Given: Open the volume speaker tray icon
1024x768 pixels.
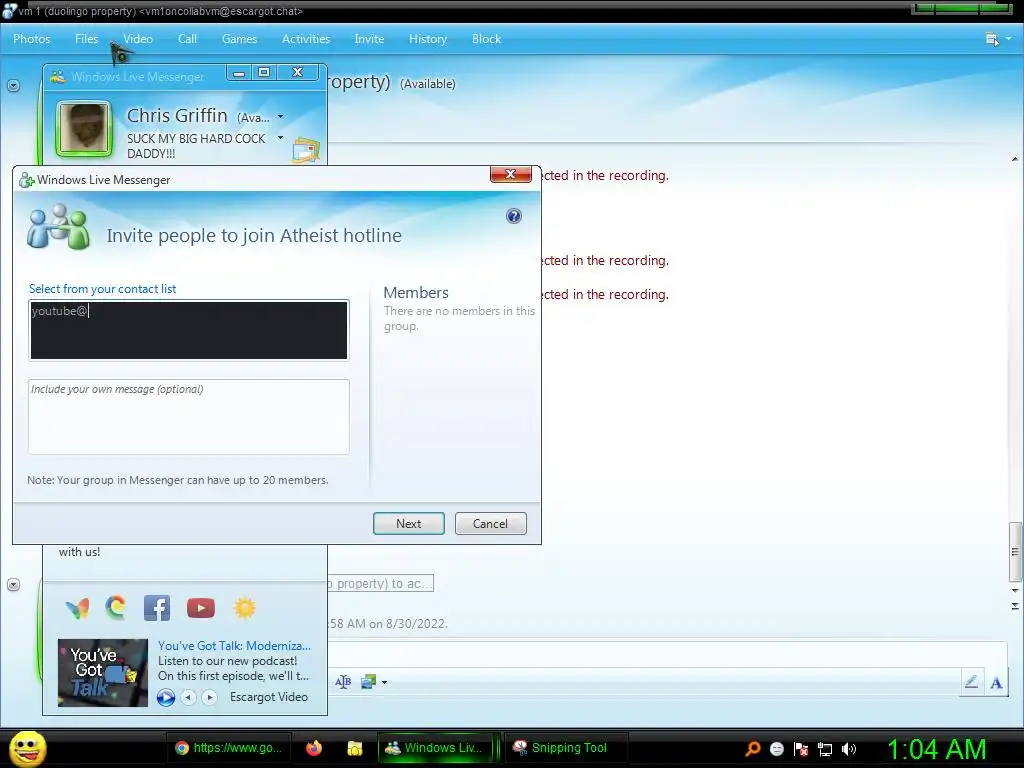Looking at the screenshot, I should click(848, 749).
